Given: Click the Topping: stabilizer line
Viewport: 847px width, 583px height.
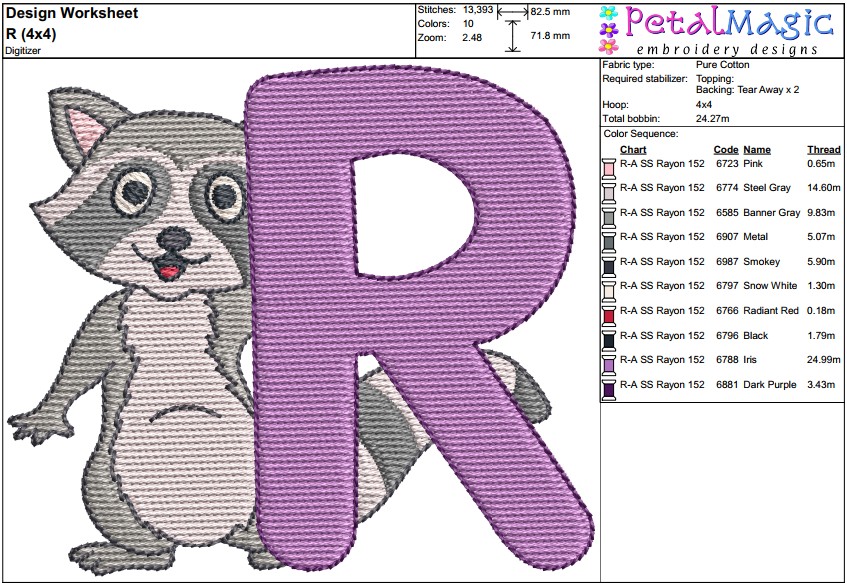Looking at the screenshot, I should click(x=715, y=79).
